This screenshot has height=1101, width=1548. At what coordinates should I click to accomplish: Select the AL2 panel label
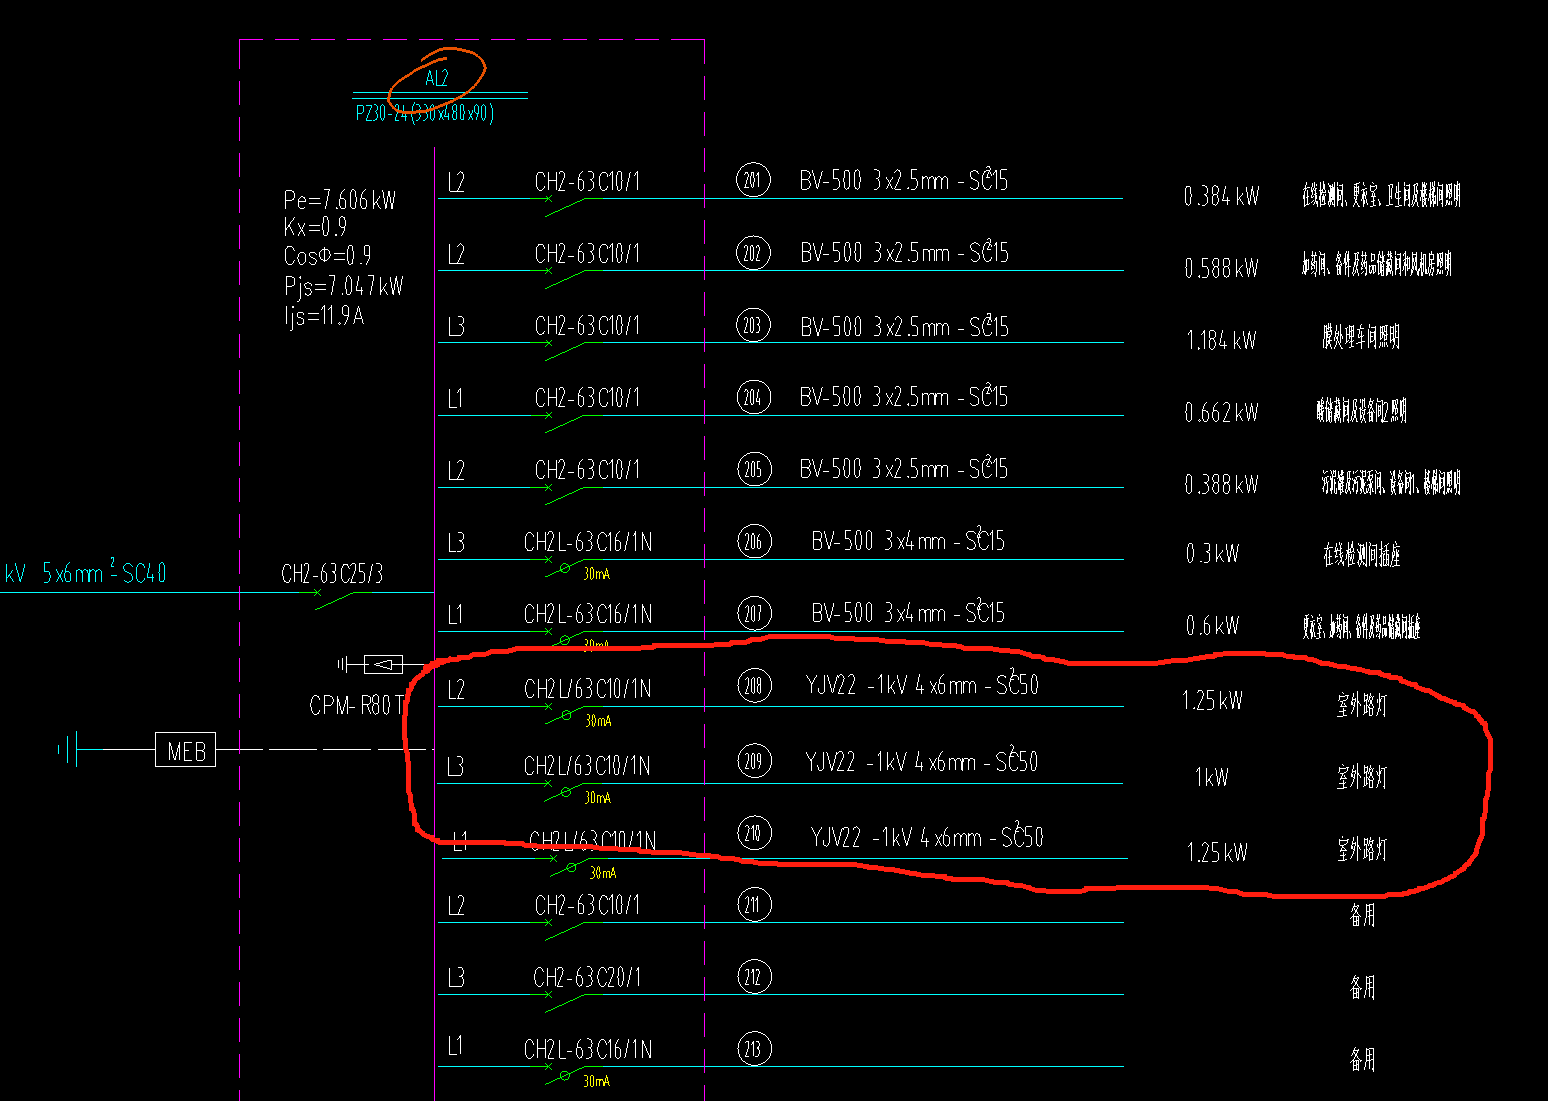(x=437, y=78)
